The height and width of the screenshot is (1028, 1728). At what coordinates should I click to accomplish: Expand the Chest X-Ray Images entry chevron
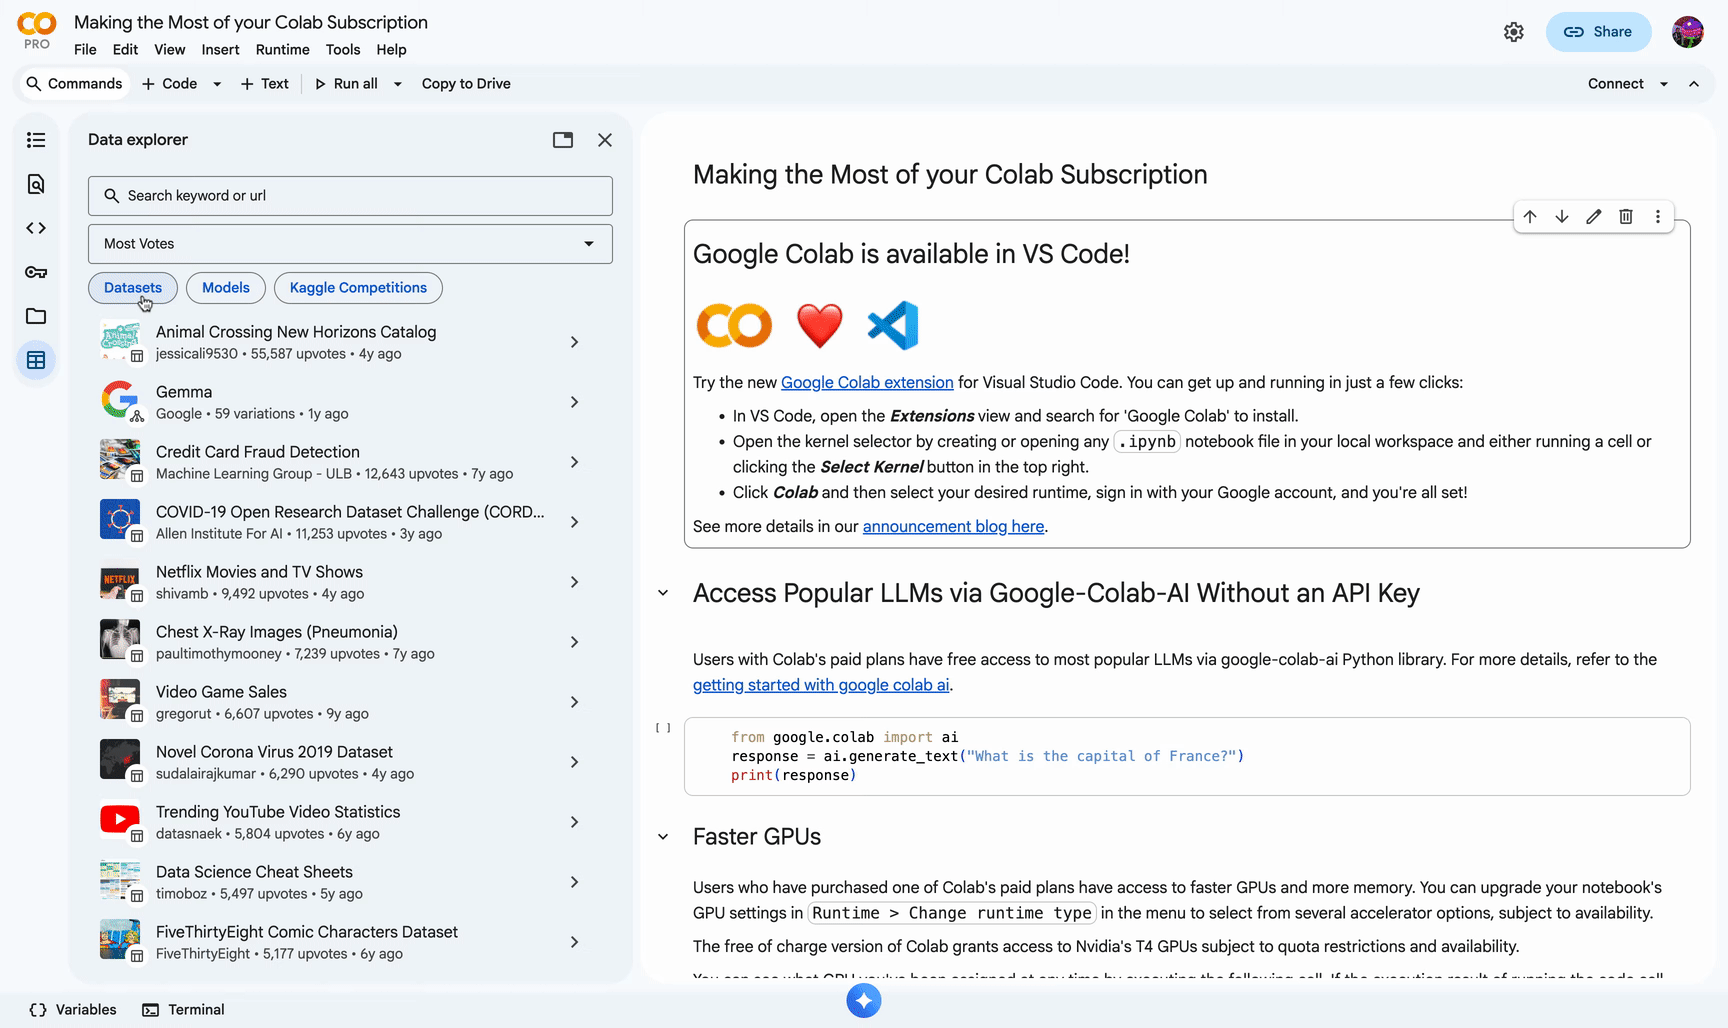[x=574, y=642]
